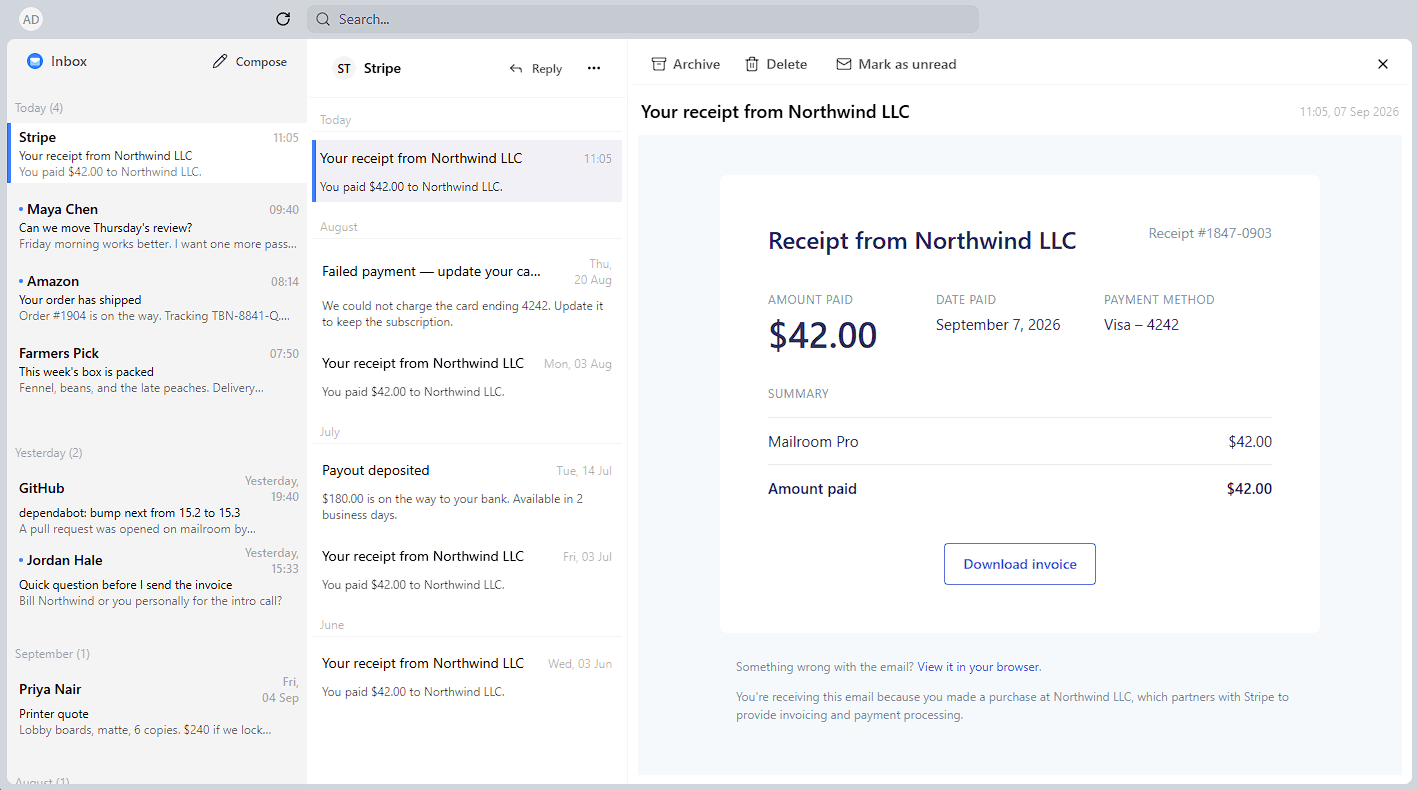The width and height of the screenshot is (1418, 790).
Task: Open Maya Chen's email about Thursday's review
Action: 158,225
